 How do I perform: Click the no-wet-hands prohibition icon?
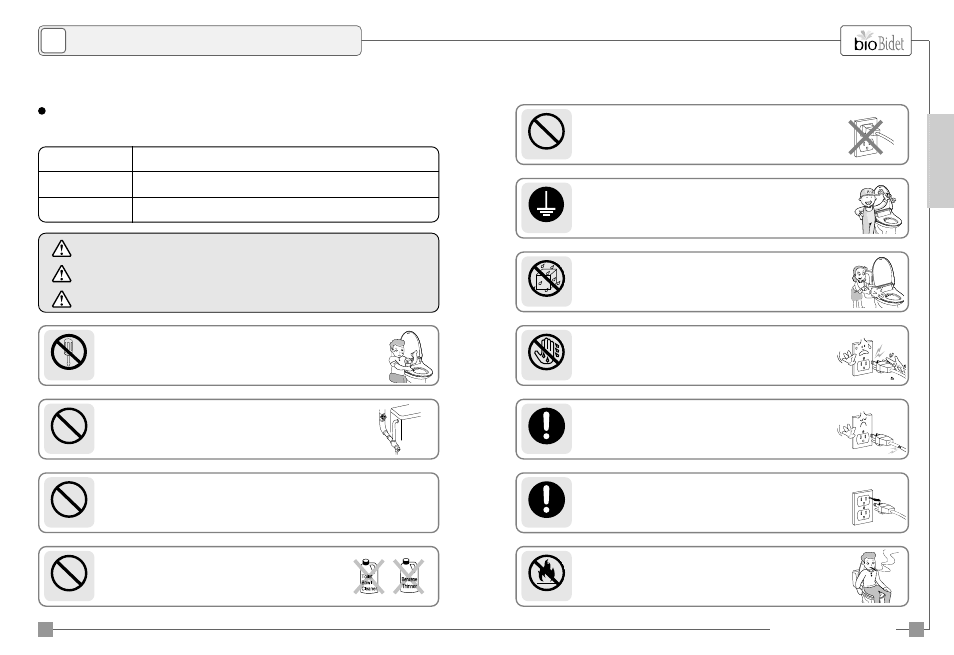tap(546, 352)
